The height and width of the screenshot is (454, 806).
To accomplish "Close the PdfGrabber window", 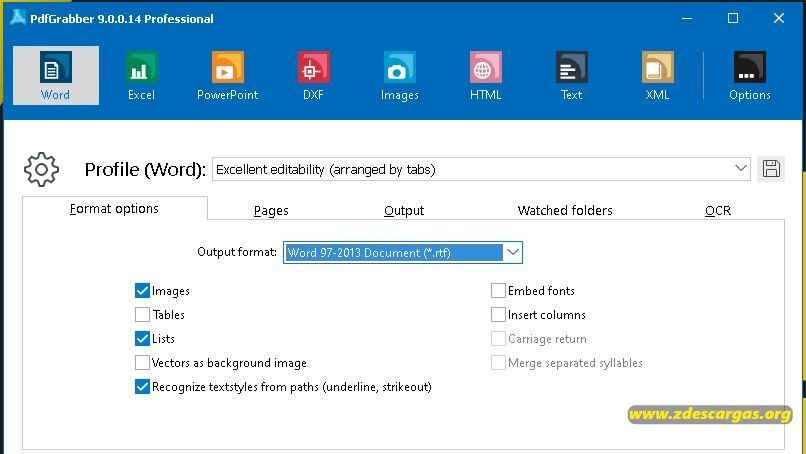I will [x=779, y=19].
